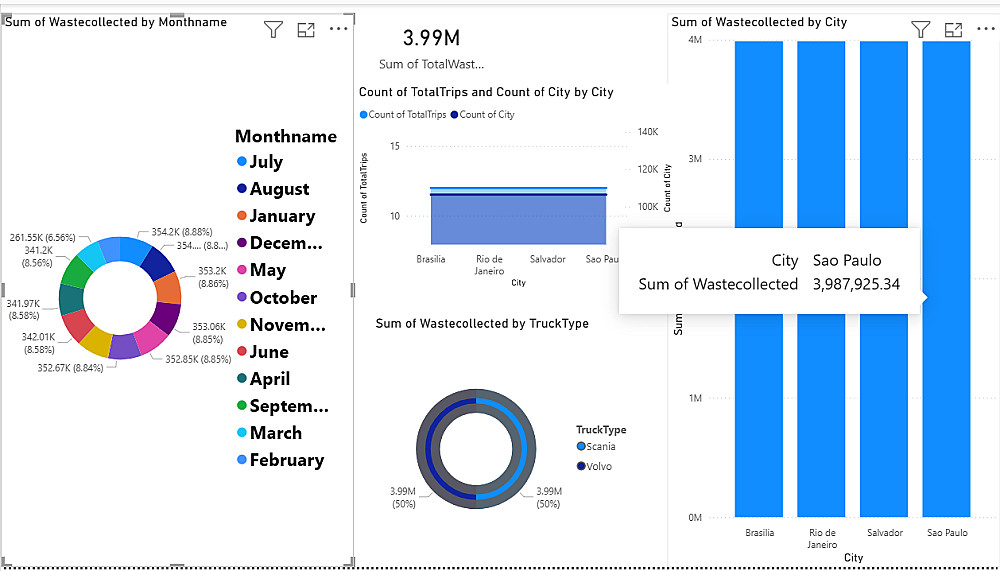Select December legend entry

[279, 243]
